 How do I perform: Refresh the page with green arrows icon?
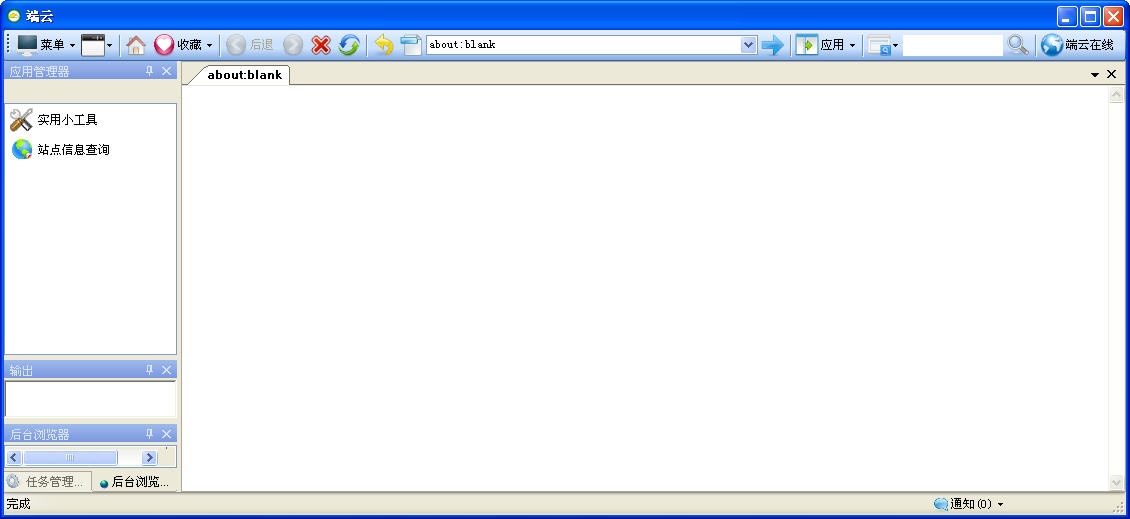[x=349, y=45]
